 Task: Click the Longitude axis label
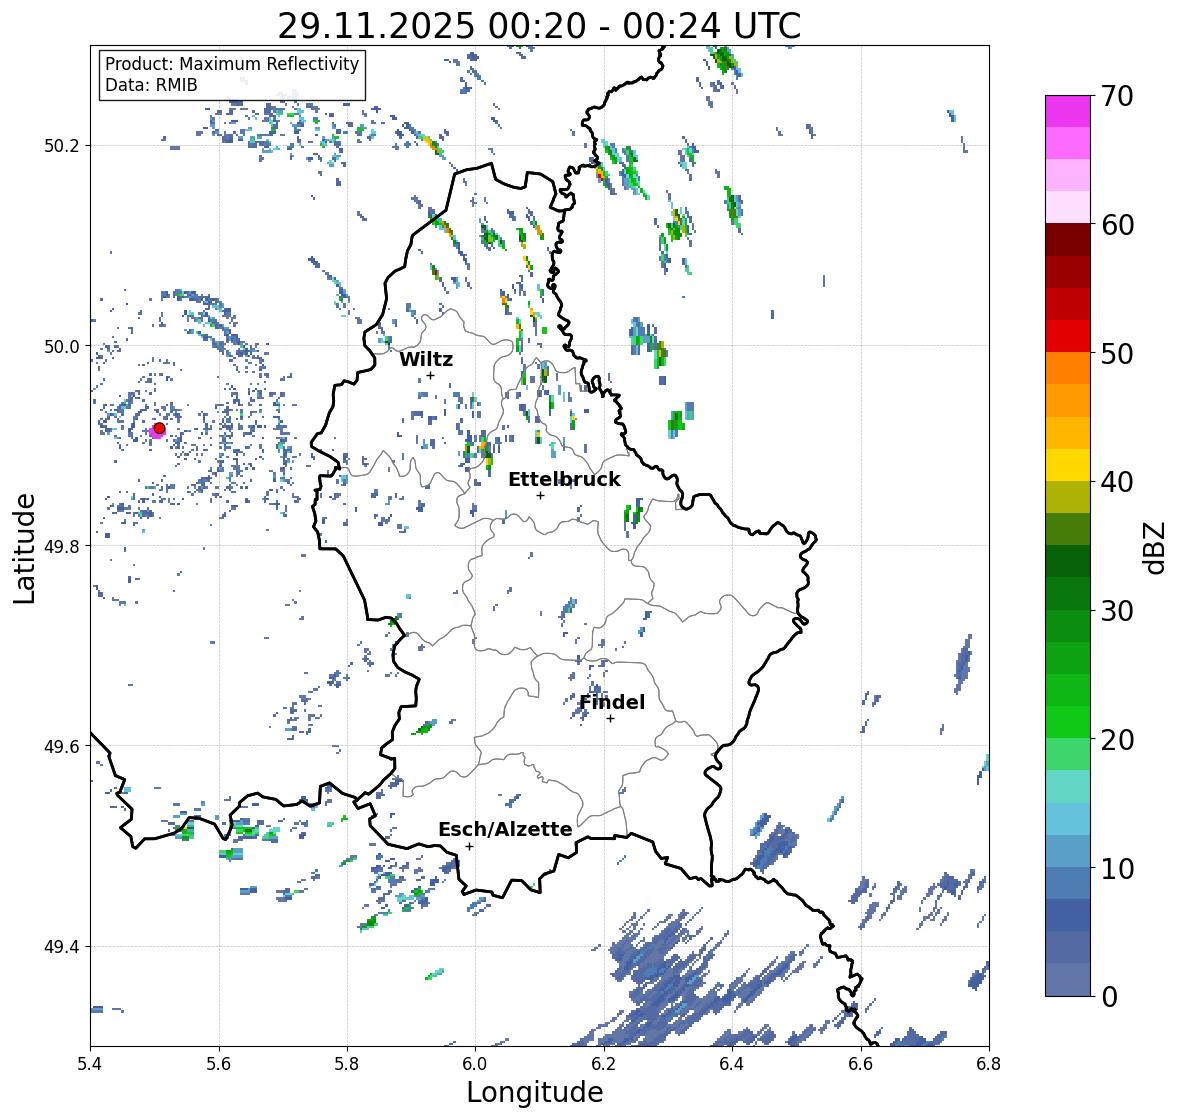(x=535, y=1092)
